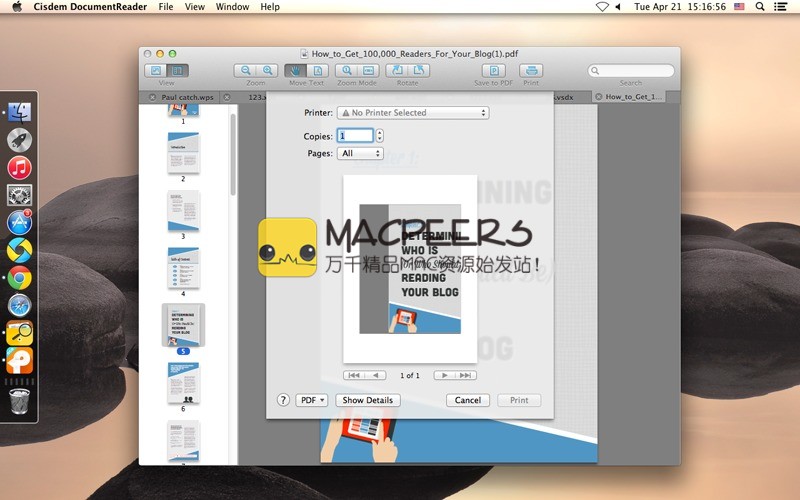Switch to the Paul catch.wps tab
Image resolution: width=800 pixels, height=500 pixels.
click(187, 97)
